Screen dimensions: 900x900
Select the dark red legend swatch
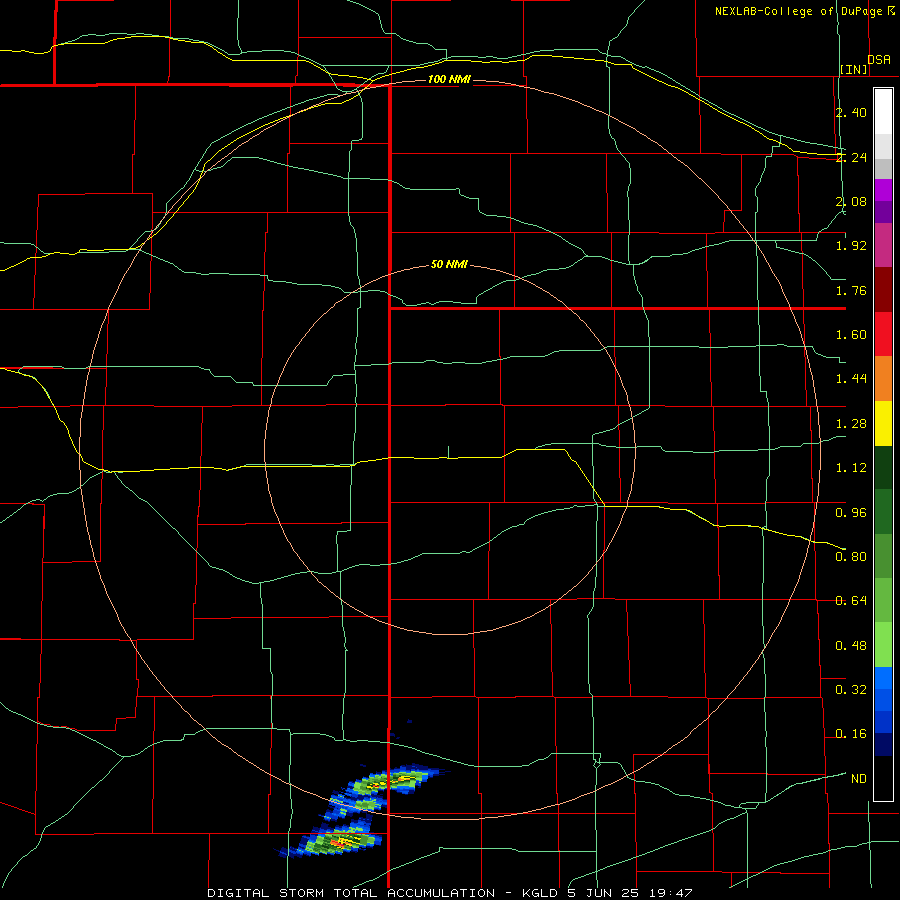[883, 290]
